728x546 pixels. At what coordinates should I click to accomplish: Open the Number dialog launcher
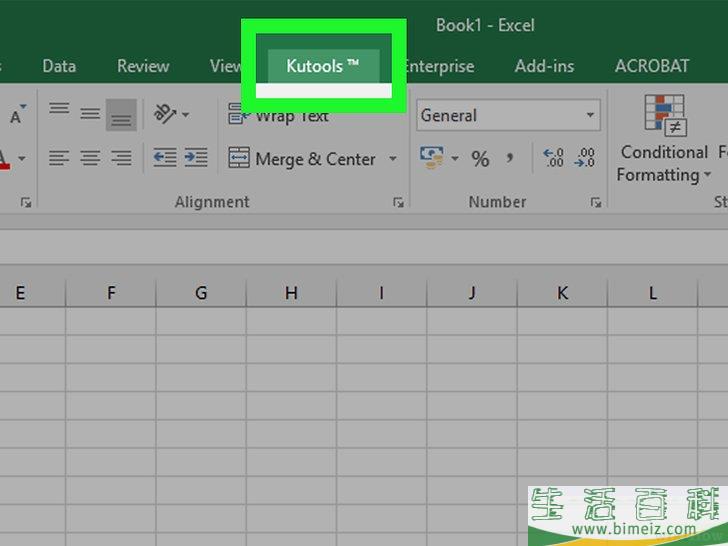pyautogui.click(x=596, y=202)
